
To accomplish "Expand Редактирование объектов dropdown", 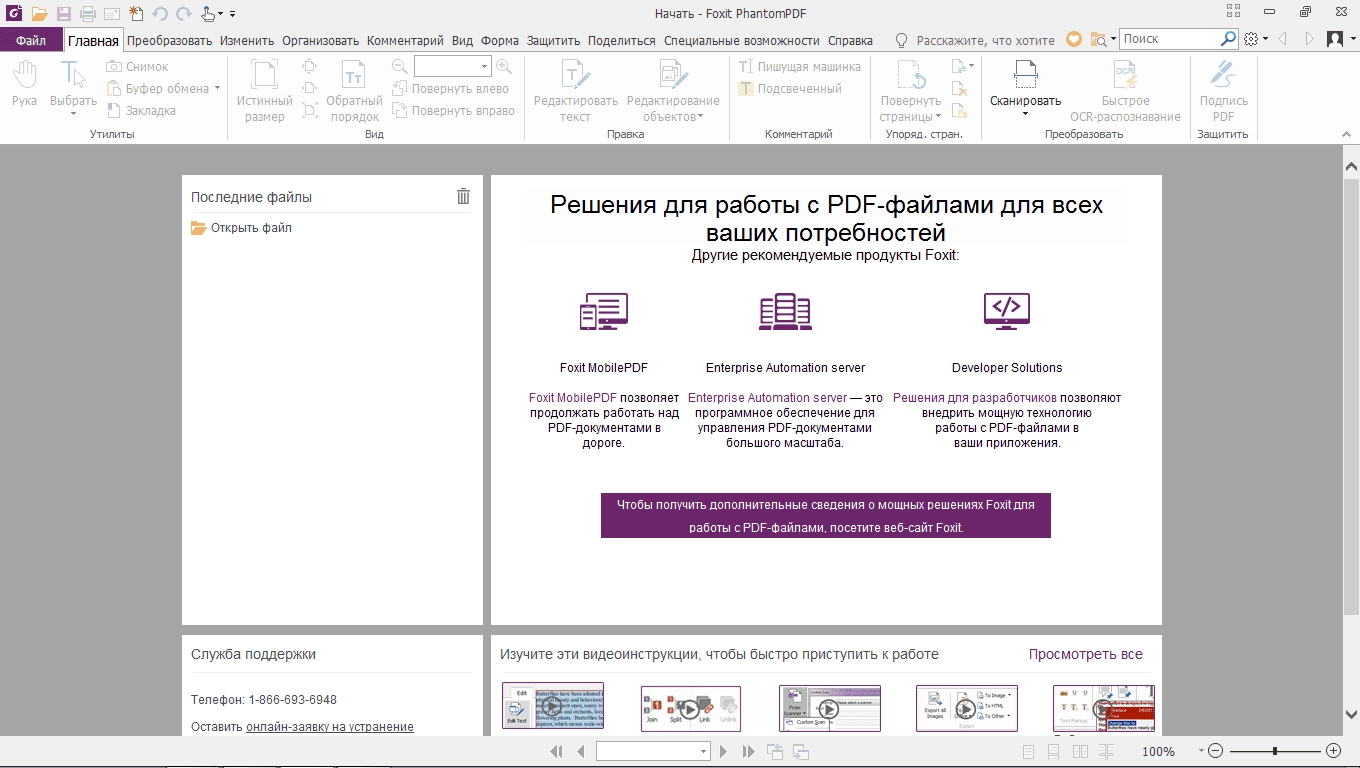I will pyautogui.click(x=701, y=117).
